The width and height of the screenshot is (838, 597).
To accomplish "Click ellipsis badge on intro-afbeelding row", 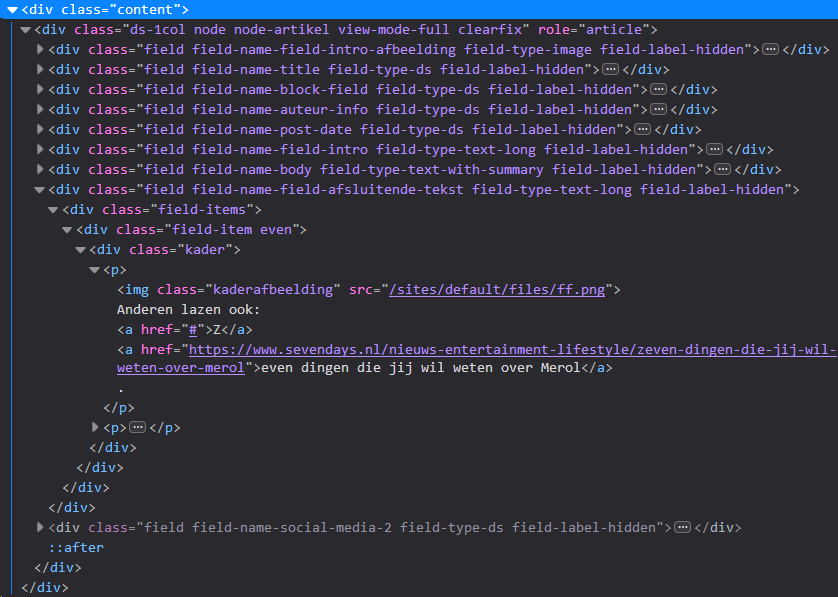I will click(770, 50).
